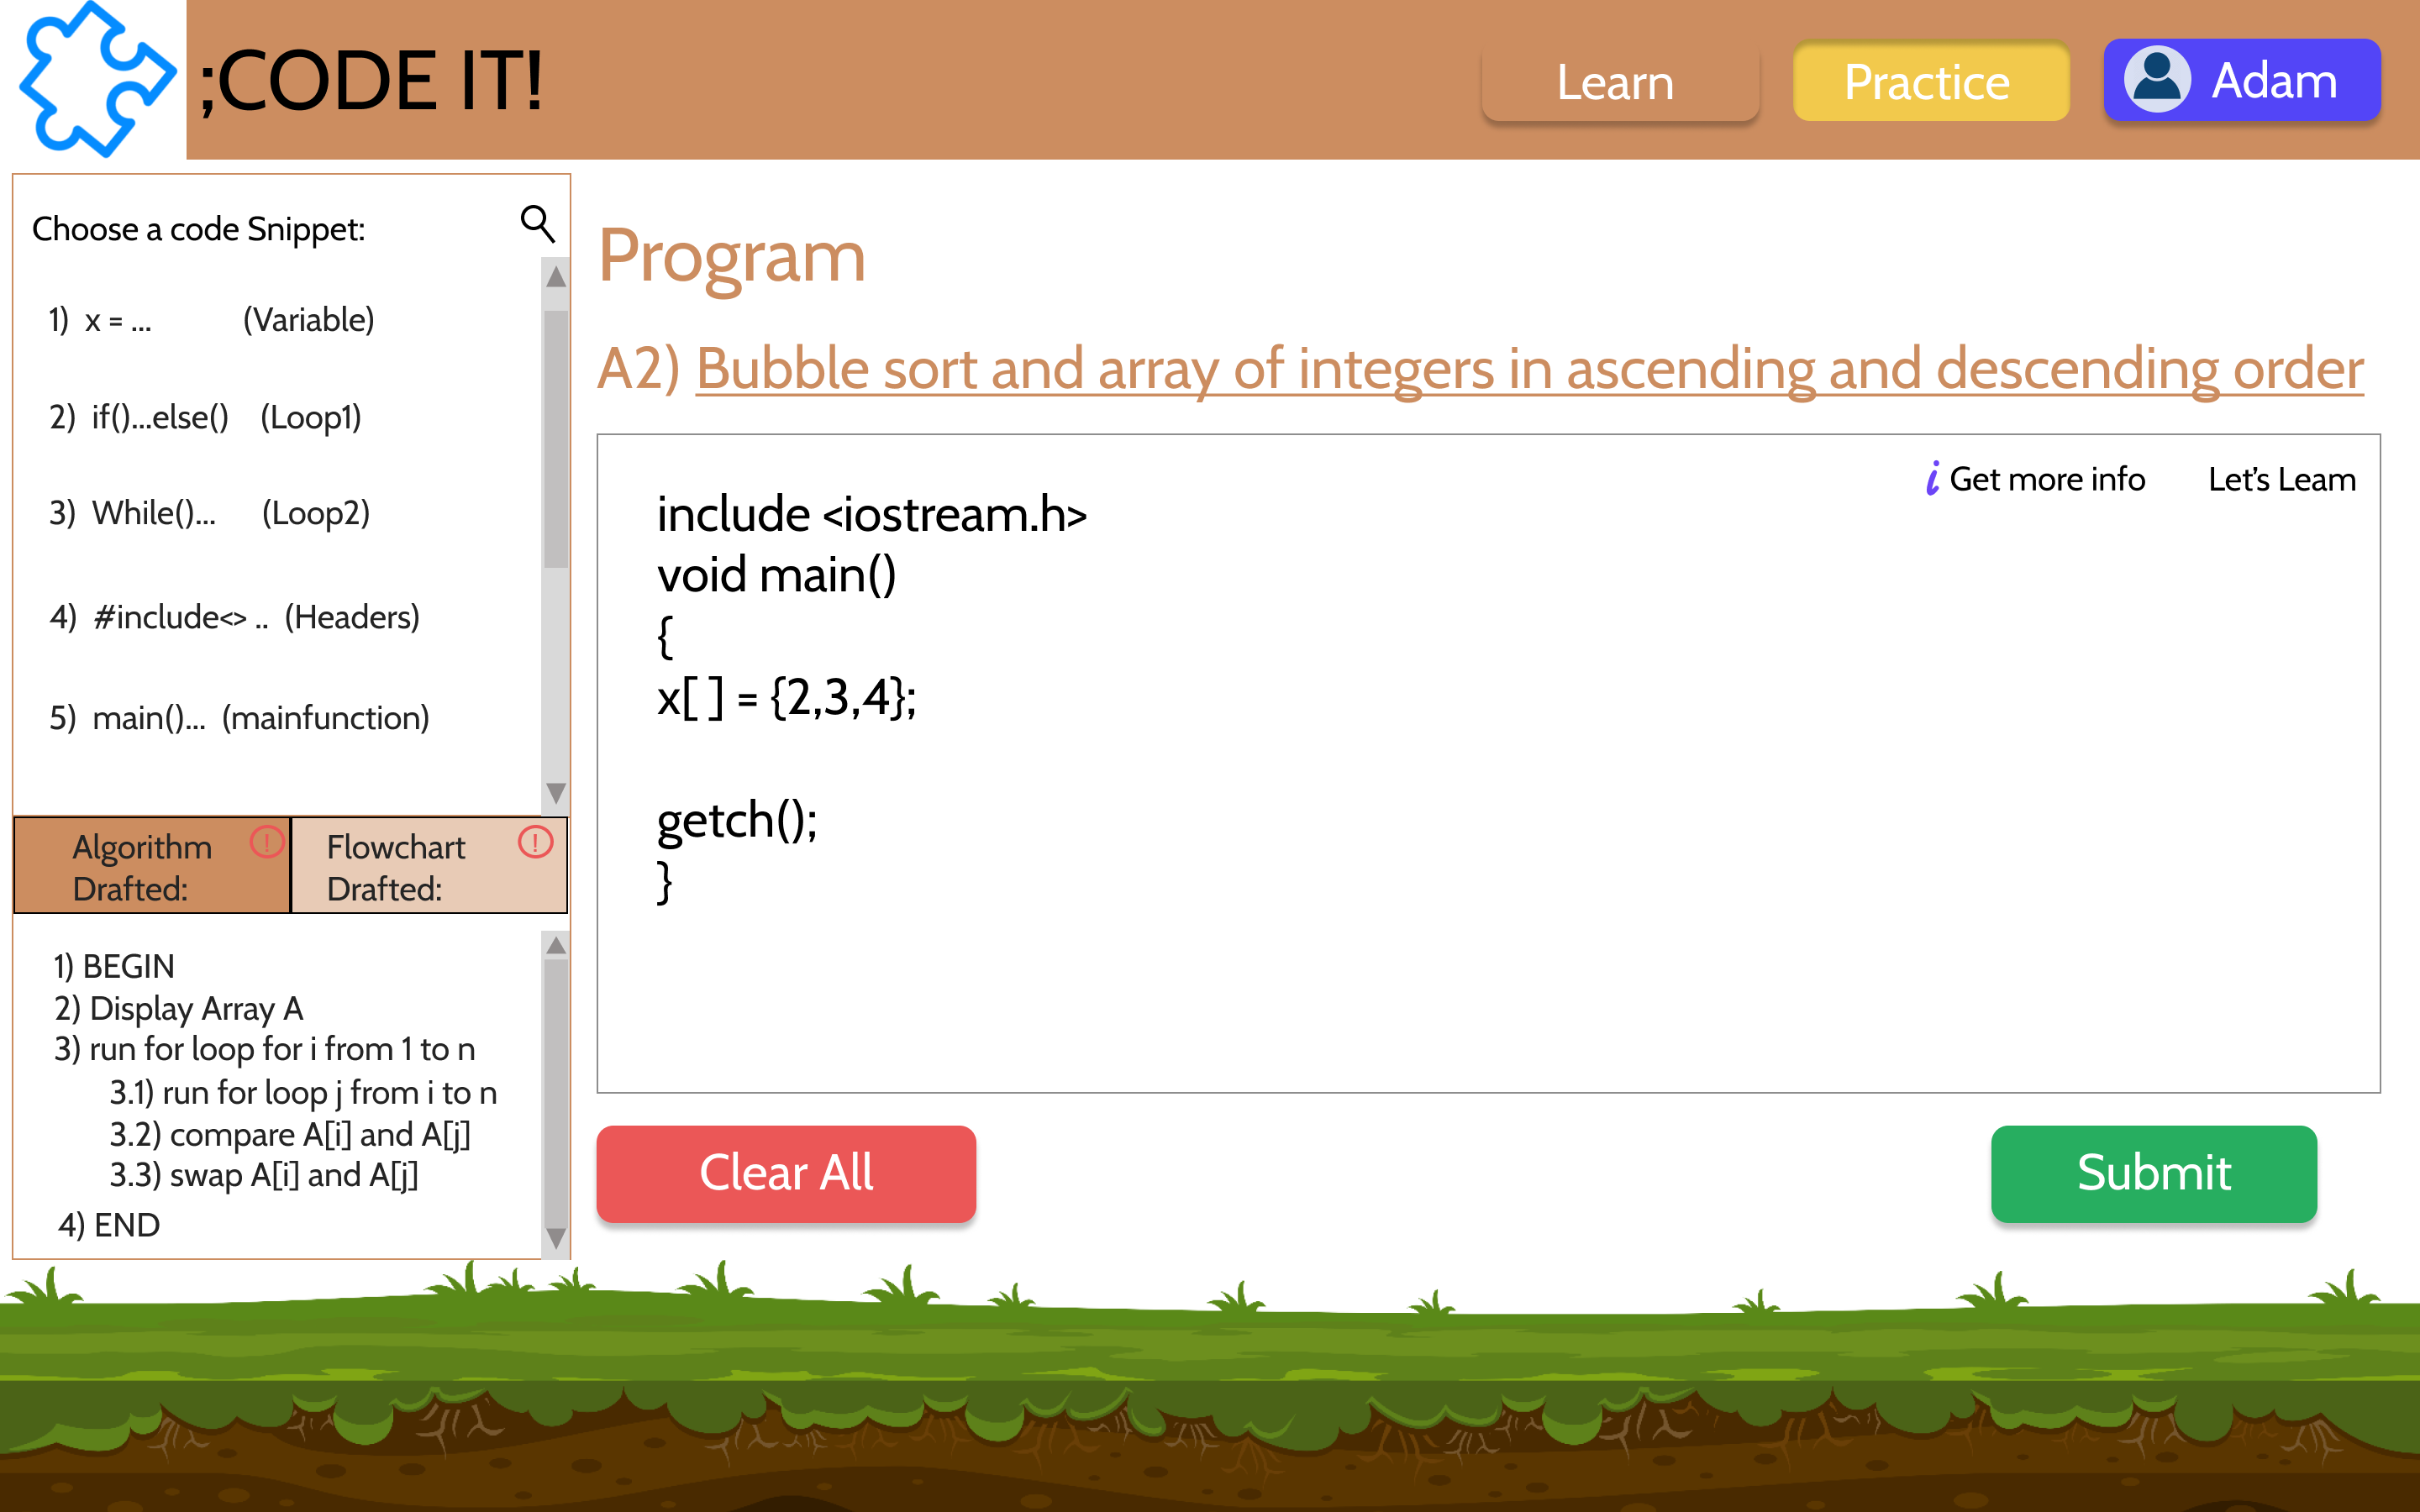
Task: Select snippet 2) if()...else() (Loop1)
Action: pyautogui.click(x=205, y=417)
